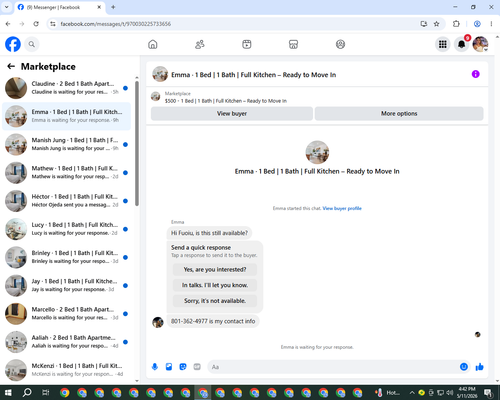500x400 pixels.
Task: Open Manish Jung conversation
Action: [67, 144]
